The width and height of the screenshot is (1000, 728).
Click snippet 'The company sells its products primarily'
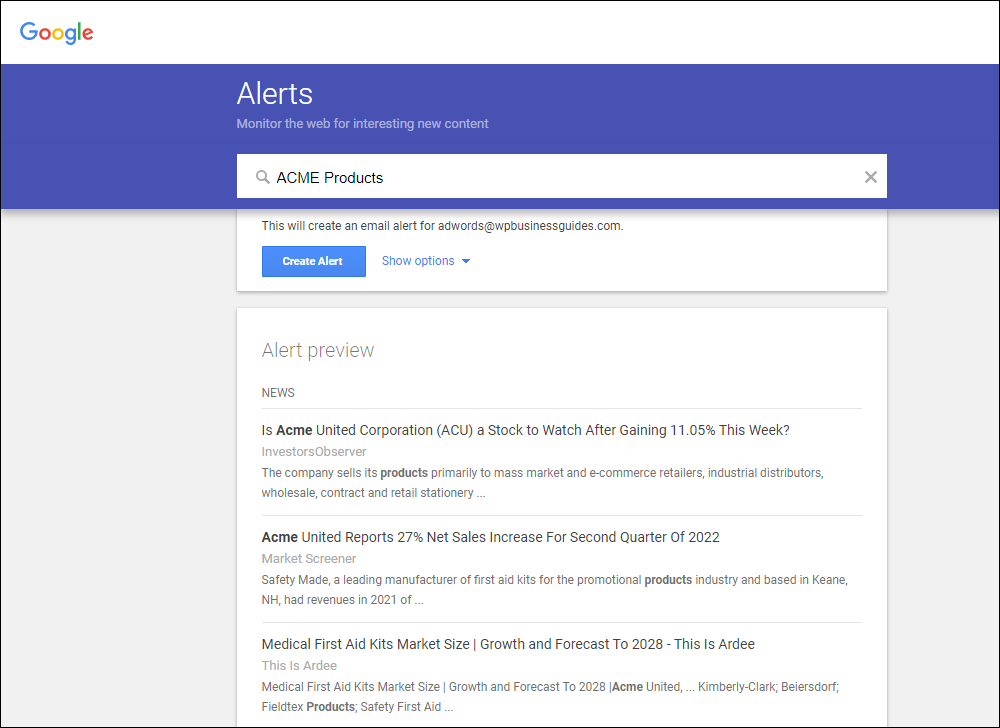(x=542, y=483)
